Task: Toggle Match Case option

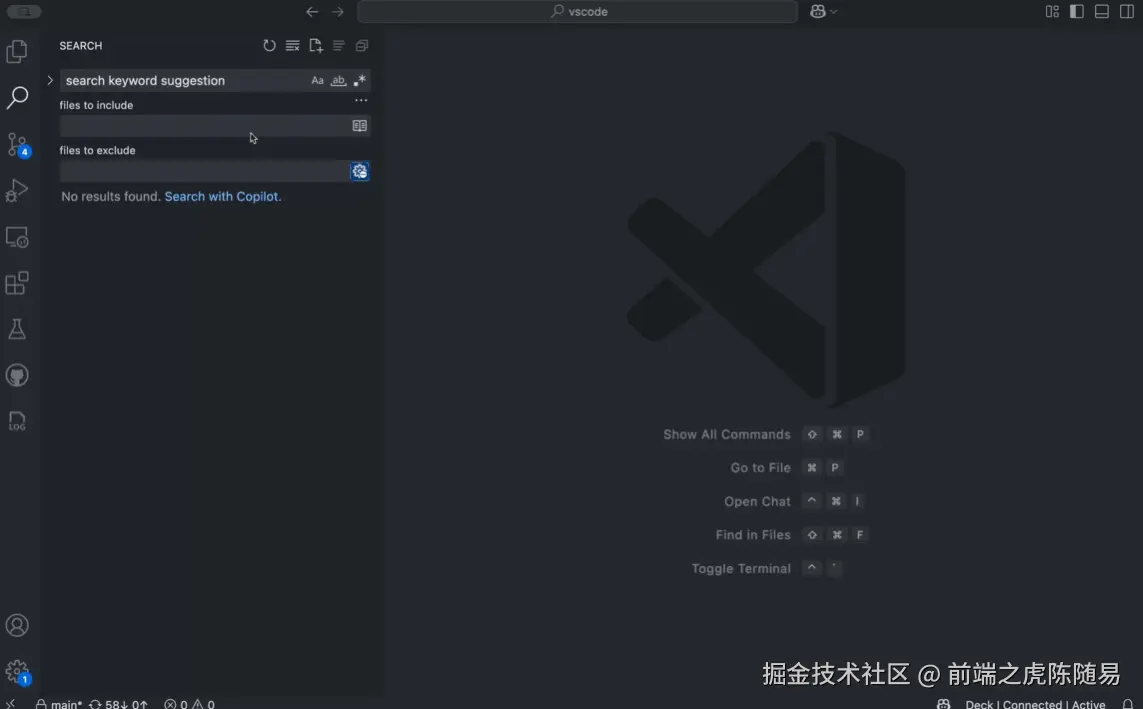Action: (317, 80)
